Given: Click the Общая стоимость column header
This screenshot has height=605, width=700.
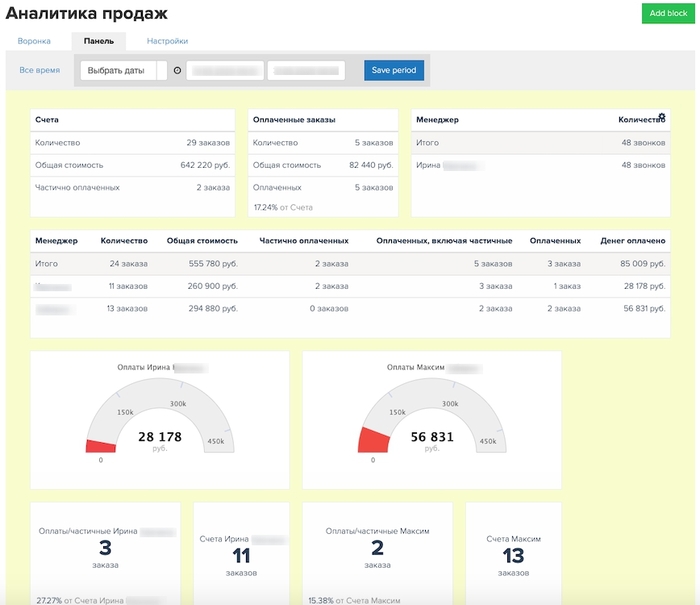Looking at the screenshot, I should [201, 241].
